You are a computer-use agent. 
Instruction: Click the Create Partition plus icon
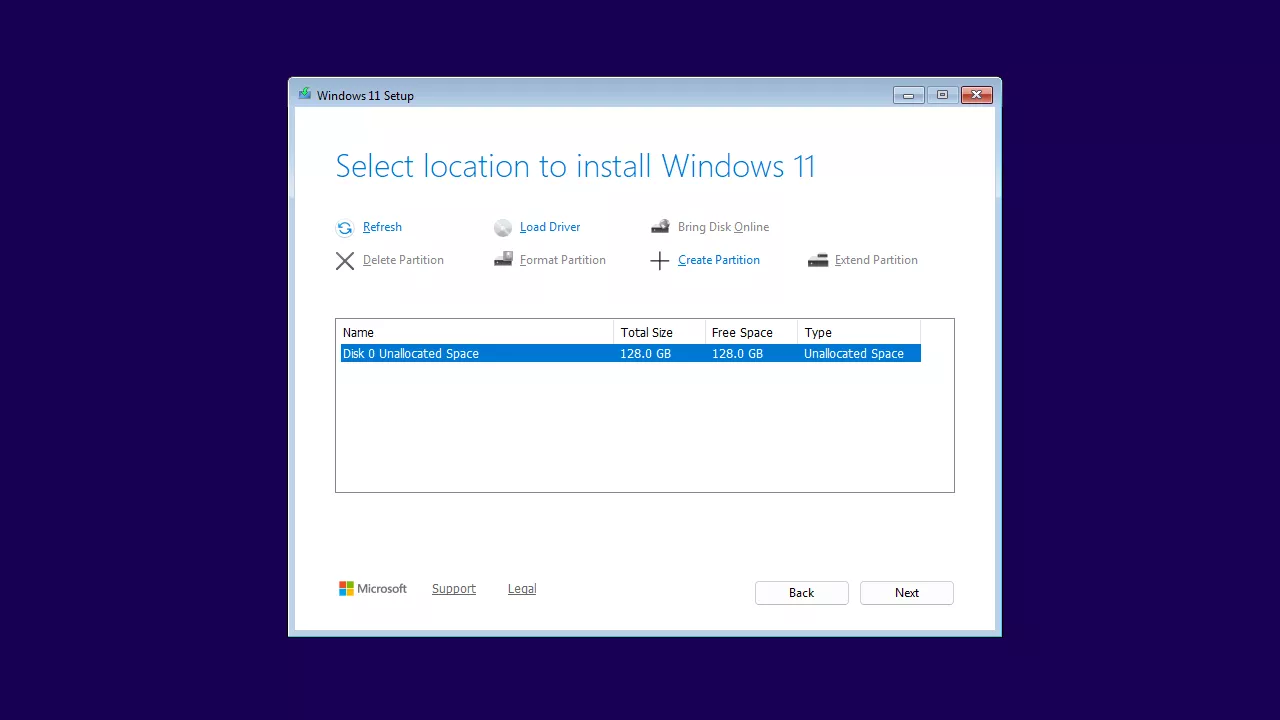coord(660,260)
